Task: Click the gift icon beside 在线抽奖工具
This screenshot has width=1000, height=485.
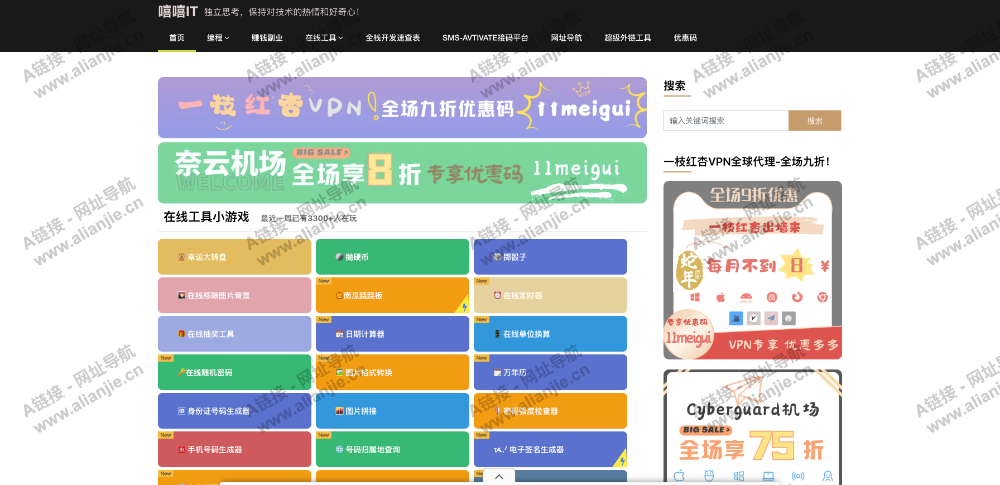Action: click(x=182, y=334)
